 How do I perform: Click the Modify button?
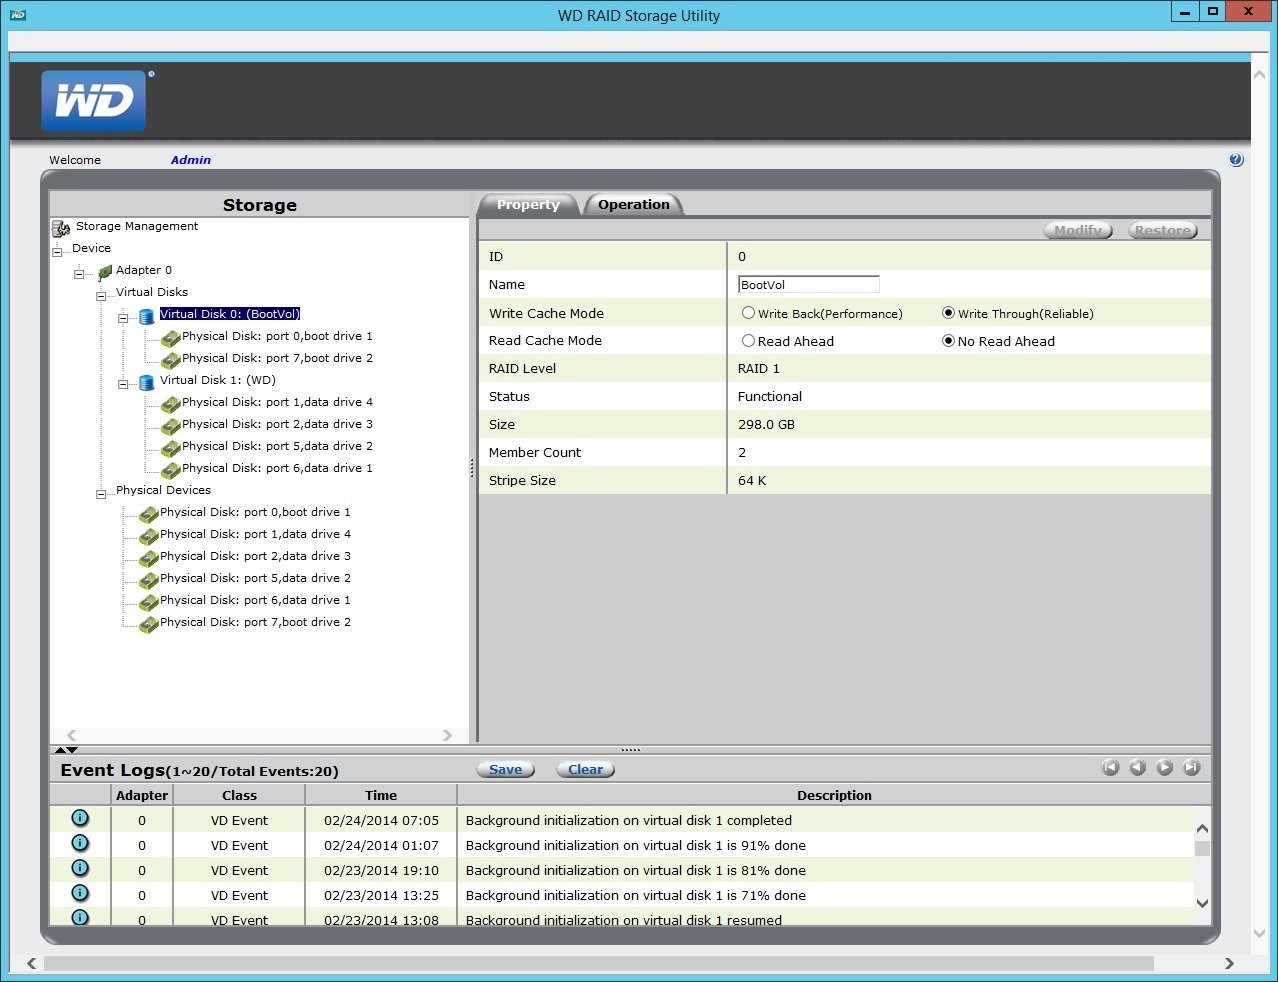1077,230
